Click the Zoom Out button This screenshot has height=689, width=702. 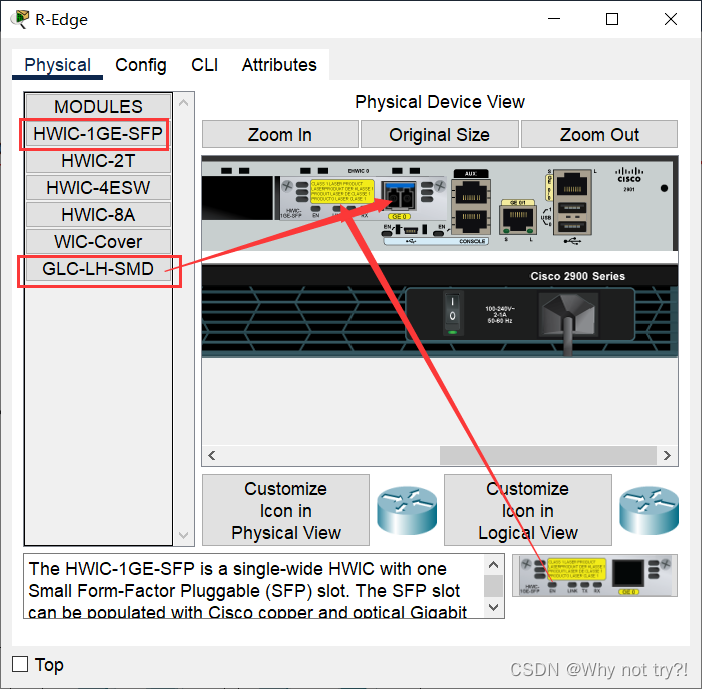pyautogui.click(x=599, y=134)
